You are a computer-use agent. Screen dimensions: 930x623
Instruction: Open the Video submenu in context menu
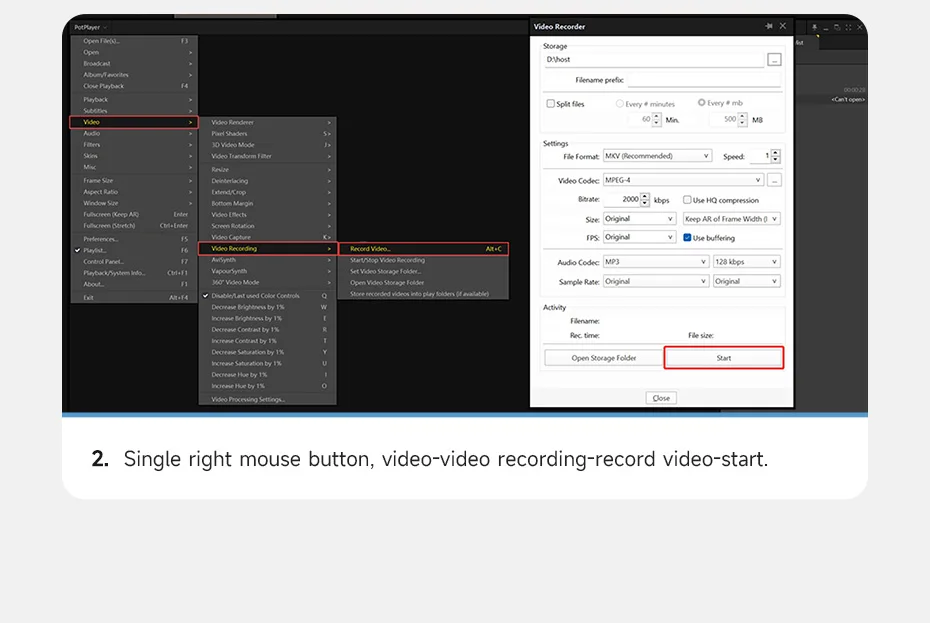tap(134, 122)
